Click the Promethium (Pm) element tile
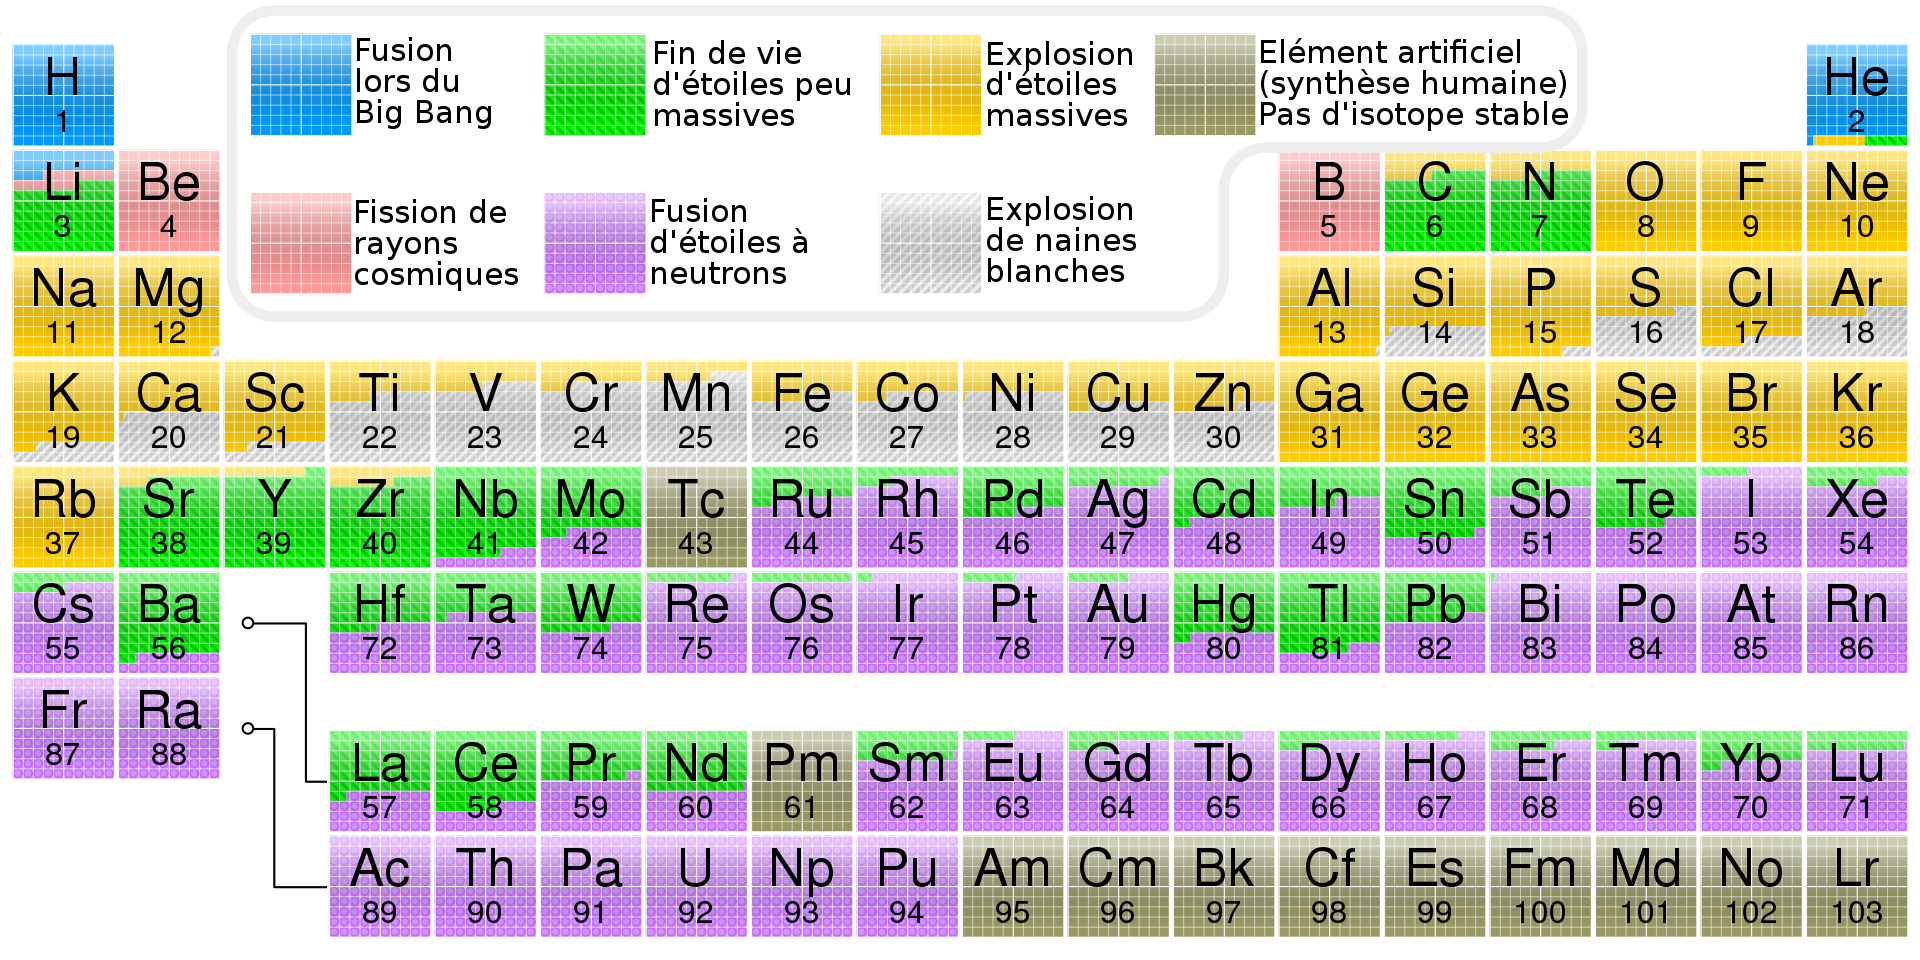Screen dimensions: 1920x960 tap(801, 782)
